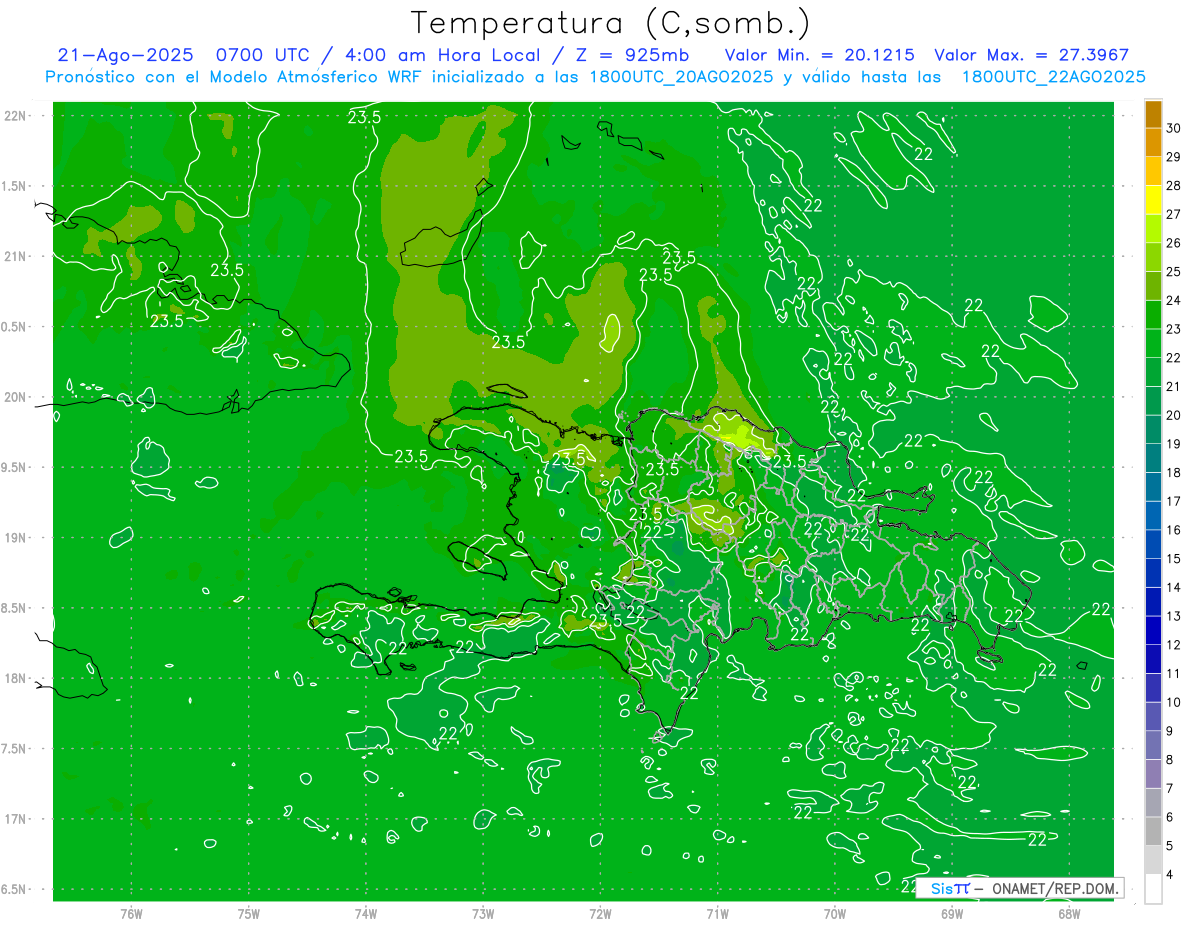Image resolution: width=1200 pixels, height=927 pixels.
Task: Click the legend value "10"
Action: pyautogui.click(x=1174, y=702)
